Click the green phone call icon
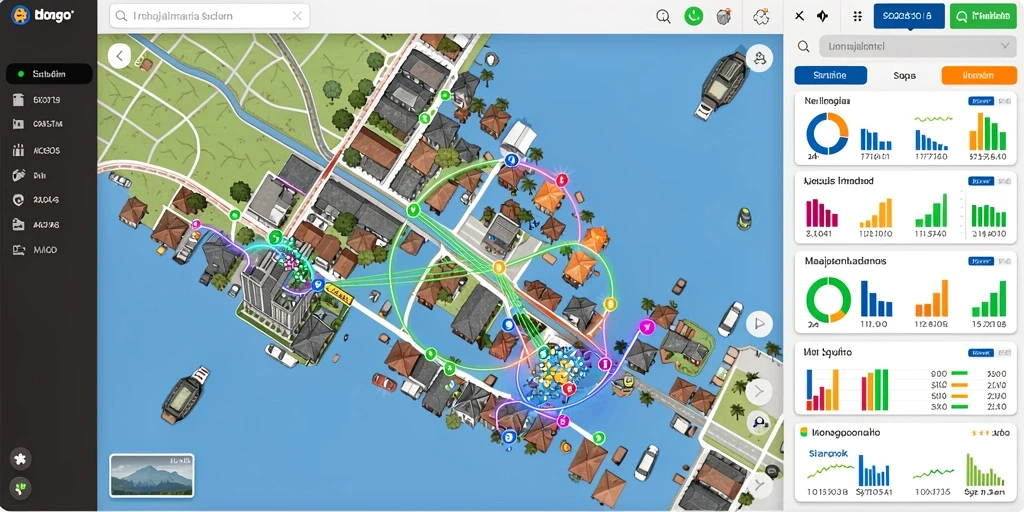This screenshot has height=512, width=1024. (693, 16)
